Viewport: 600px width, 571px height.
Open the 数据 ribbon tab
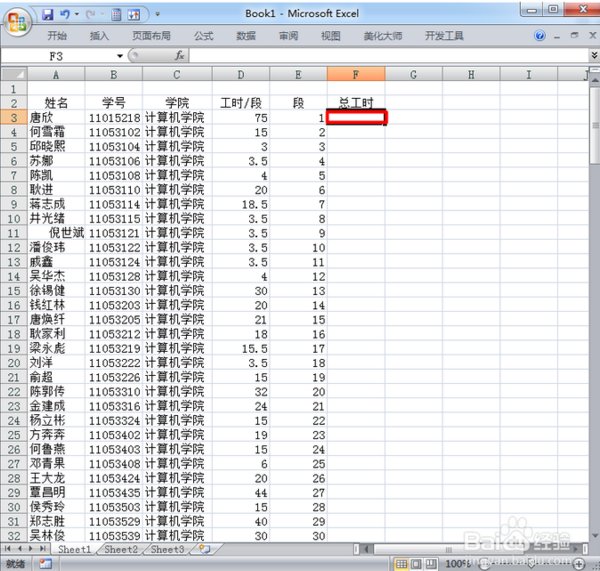tap(246, 36)
